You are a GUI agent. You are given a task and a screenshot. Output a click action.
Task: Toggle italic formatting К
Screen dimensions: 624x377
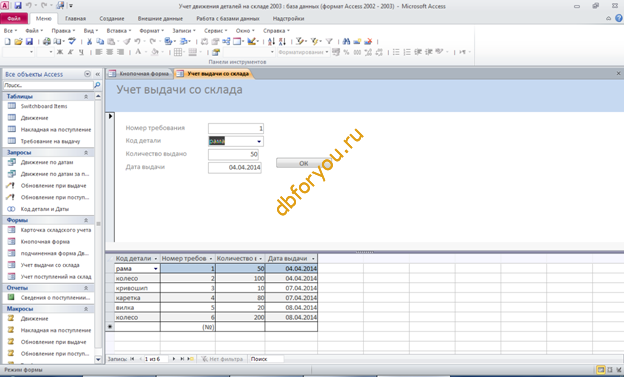[x=70, y=52]
